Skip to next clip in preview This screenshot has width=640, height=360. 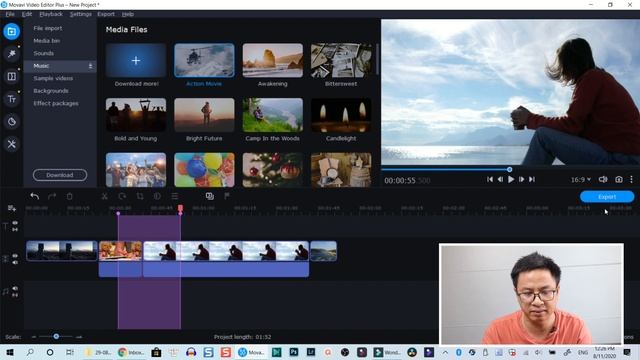[x=532, y=179]
